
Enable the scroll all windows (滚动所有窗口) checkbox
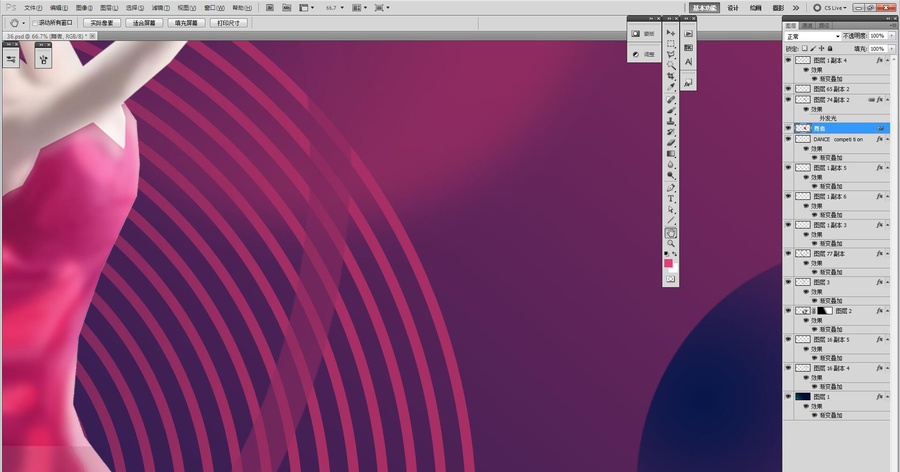coord(35,23)
